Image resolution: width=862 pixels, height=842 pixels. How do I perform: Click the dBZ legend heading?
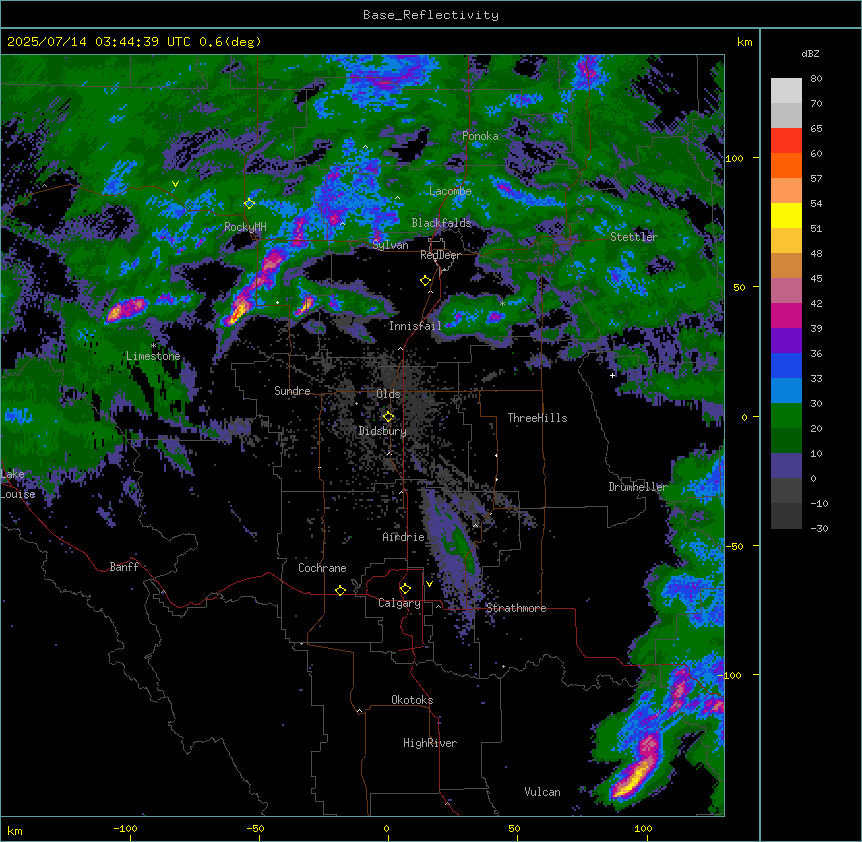click(810, 54)
